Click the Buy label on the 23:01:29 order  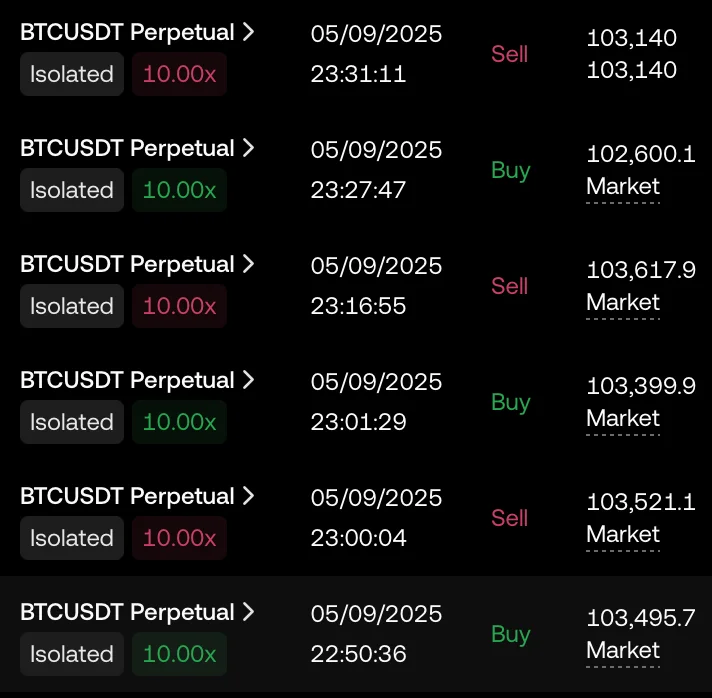coord(510,402)
